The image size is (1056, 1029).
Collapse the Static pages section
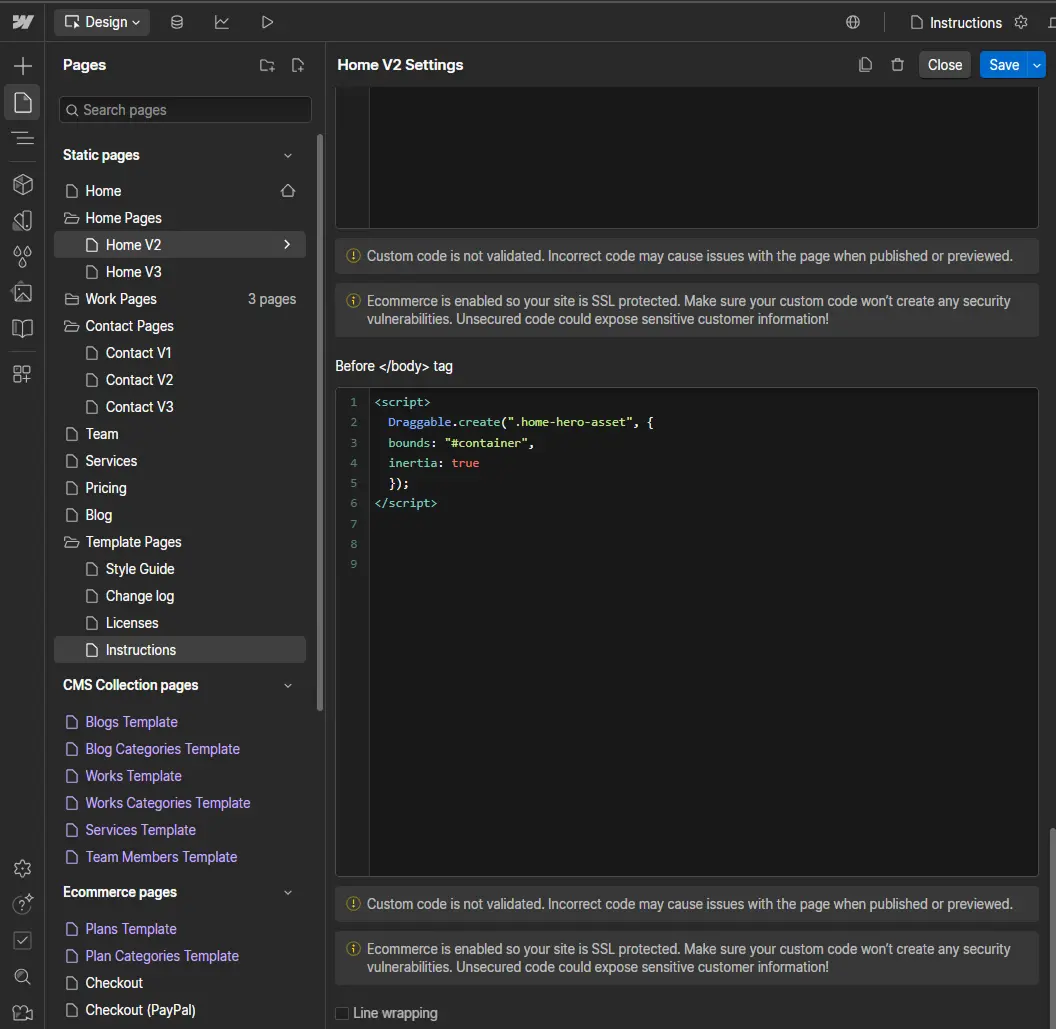click(288, 156)
